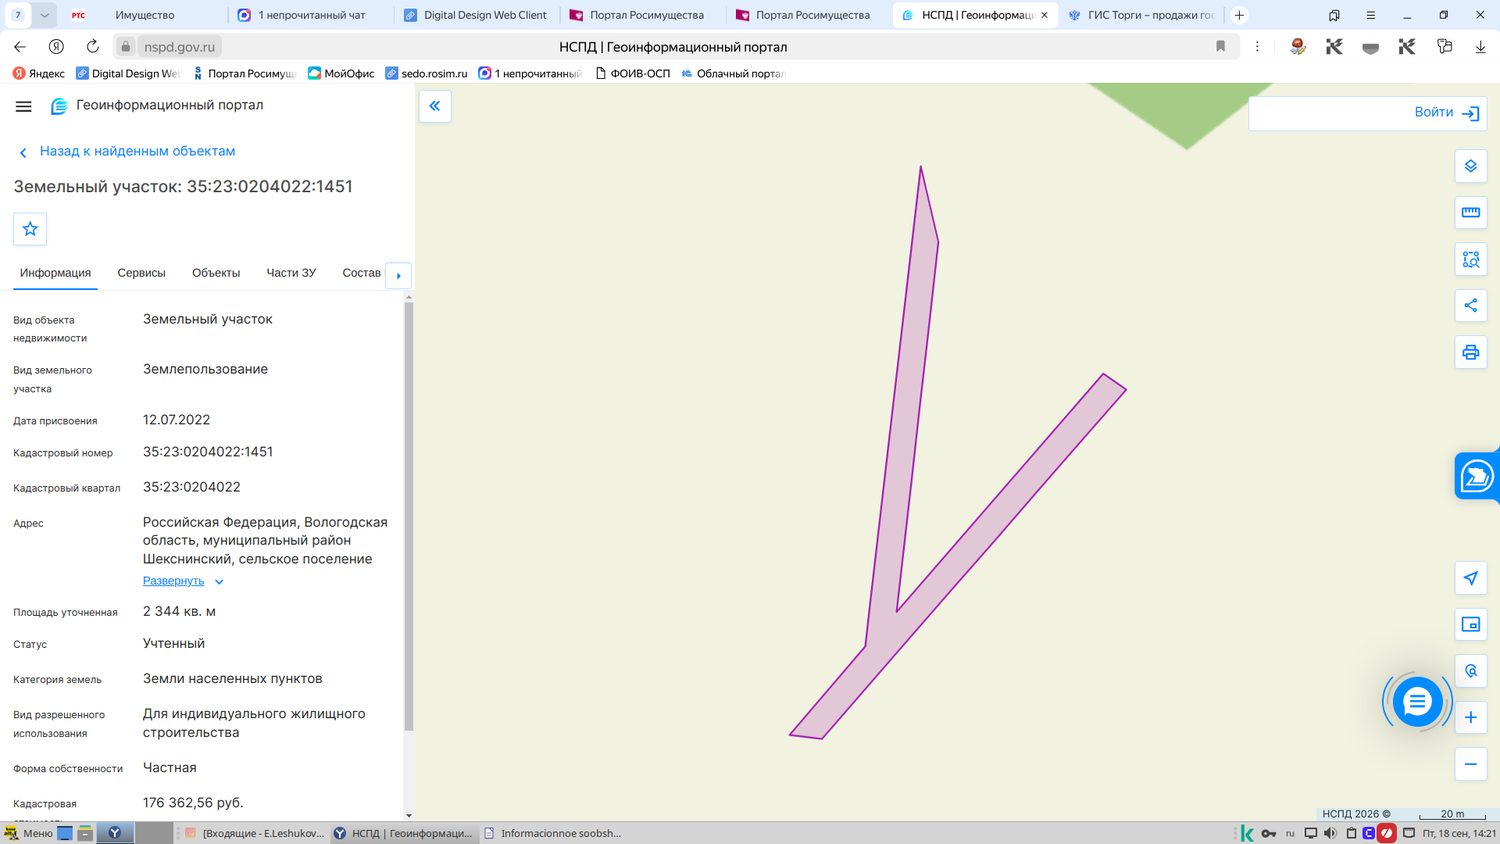Viewport: 1500px width, 844px height.
Task: Click the my location arrow icon
Action: [1470, 578]
